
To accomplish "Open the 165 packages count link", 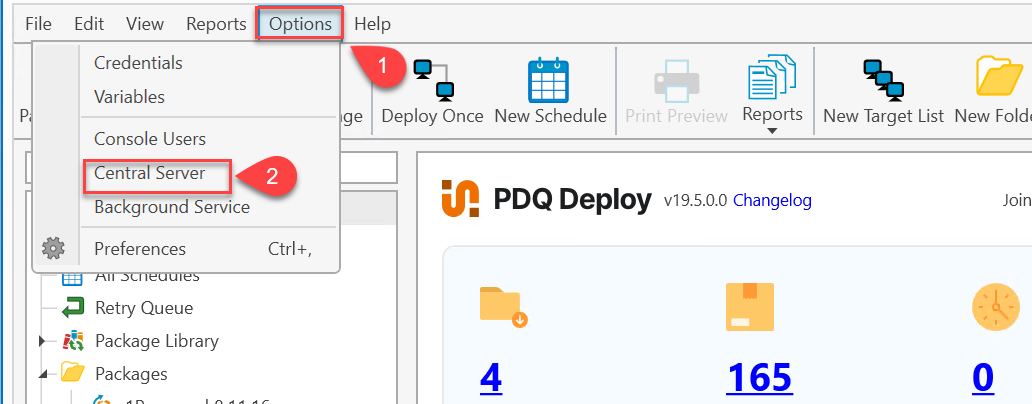I will click(759, 378).
